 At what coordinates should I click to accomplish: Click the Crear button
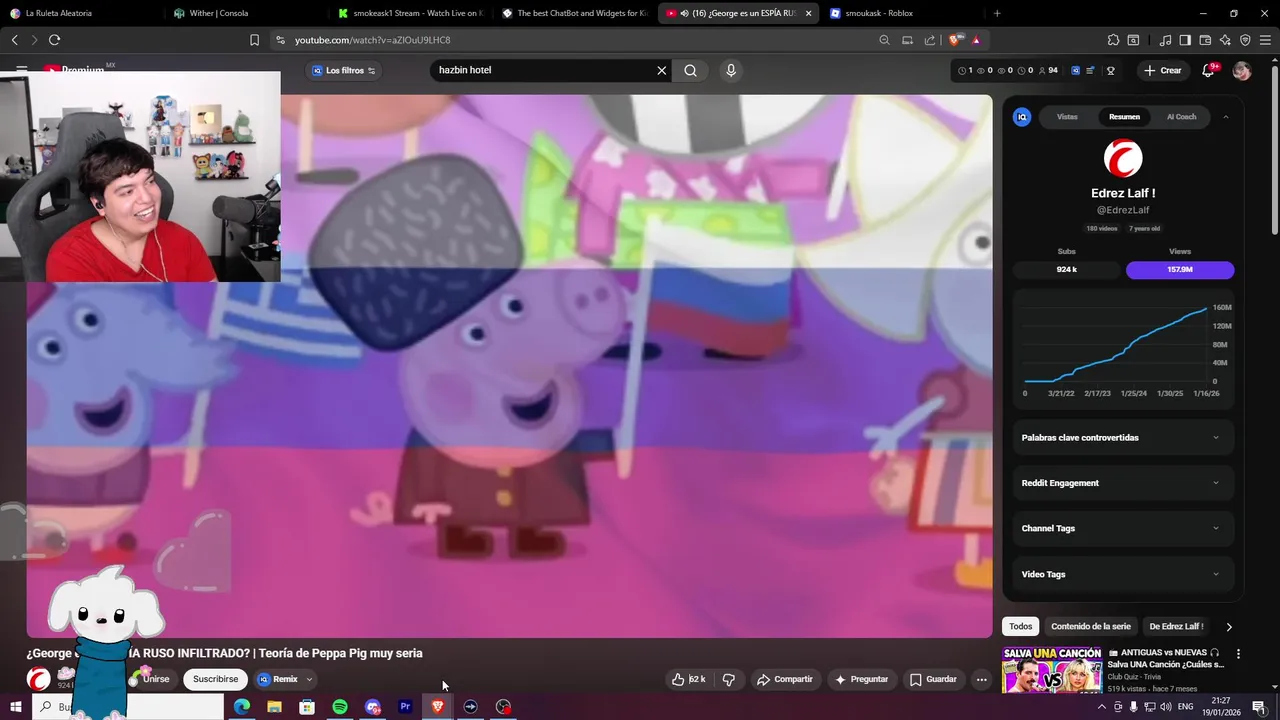point(1163,70)
